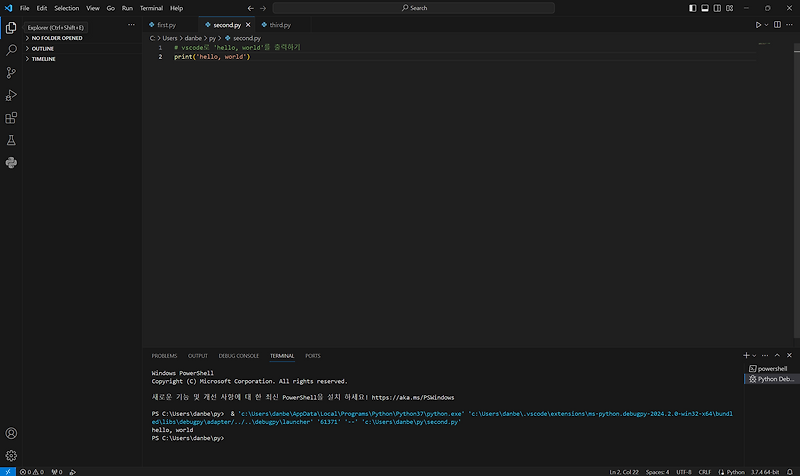This screenshot has height=476, width=800.
Task: Select the powershell terminal instance
Action: point(771,368)
